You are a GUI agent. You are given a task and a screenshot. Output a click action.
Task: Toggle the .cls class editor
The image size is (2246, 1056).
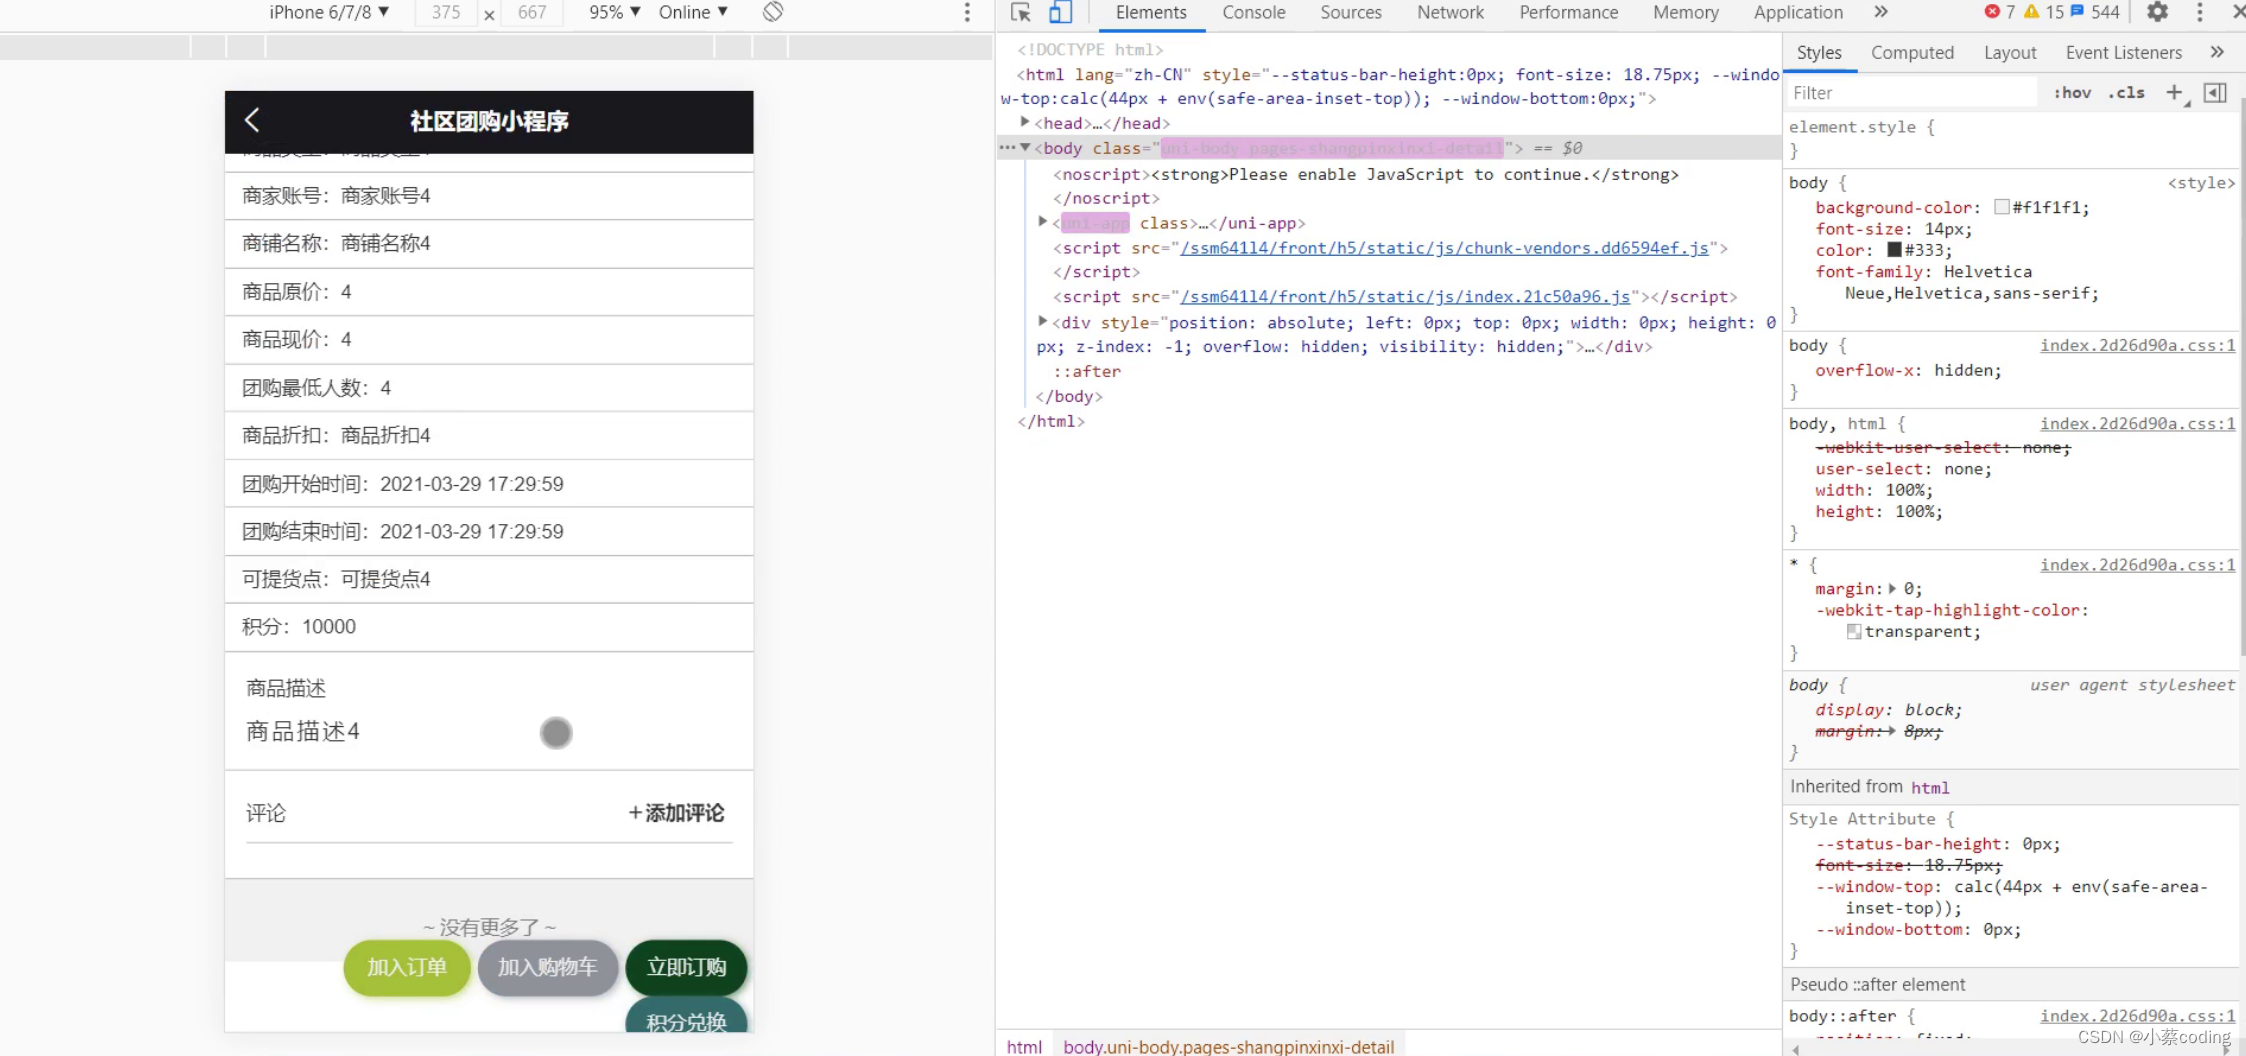point(2127,93)
